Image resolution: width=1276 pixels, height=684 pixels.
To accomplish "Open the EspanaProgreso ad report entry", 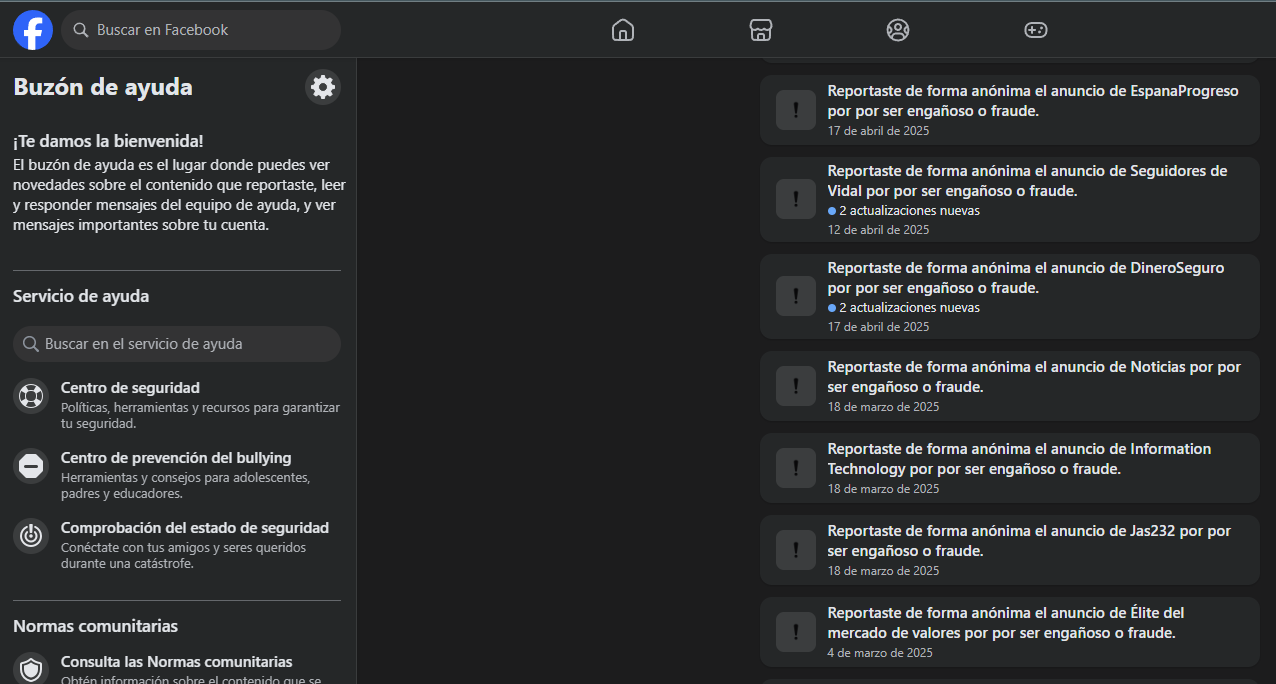I will pyautogui.click(x=1010, y=110).
